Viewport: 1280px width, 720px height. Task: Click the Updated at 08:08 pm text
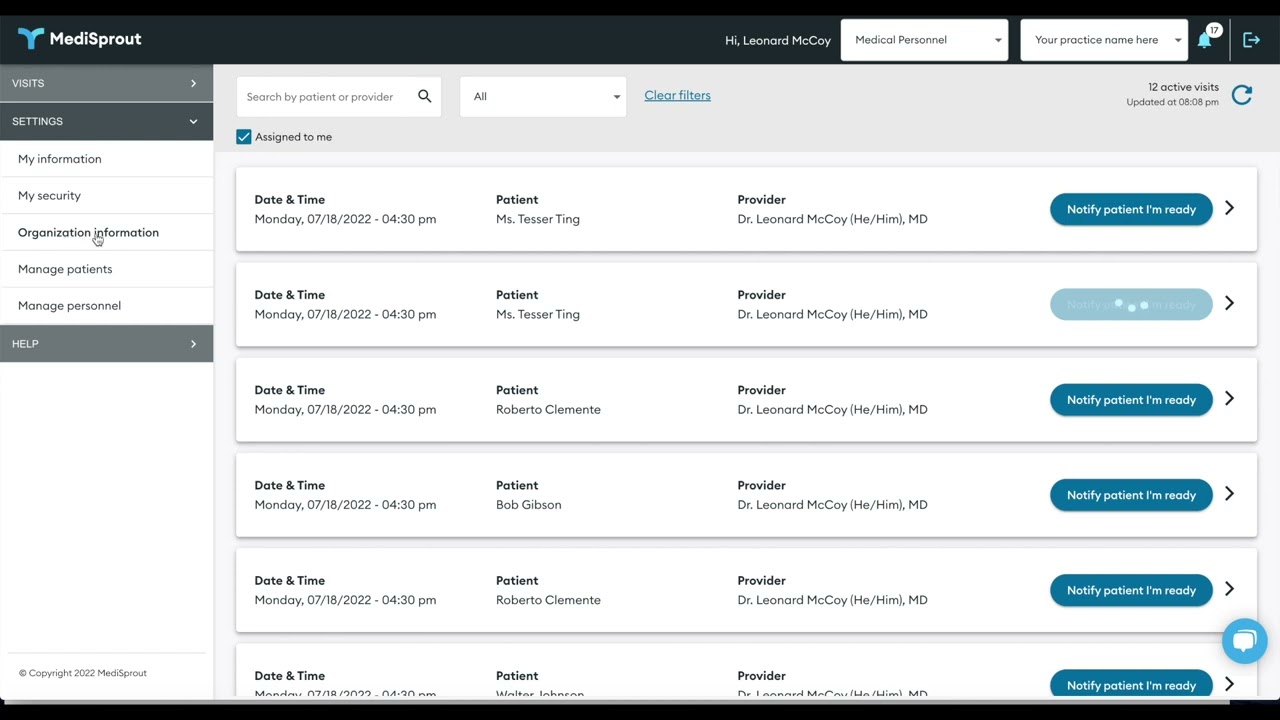(1172, 102)
